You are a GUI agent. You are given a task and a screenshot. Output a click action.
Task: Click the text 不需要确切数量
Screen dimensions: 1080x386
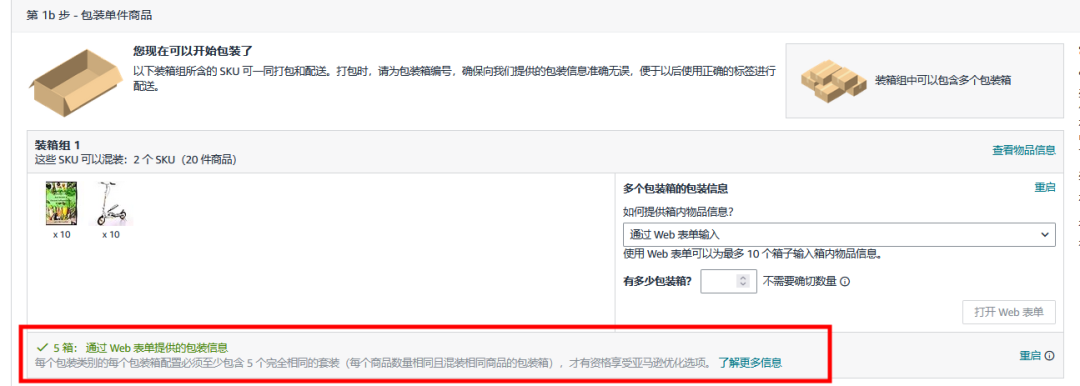tap(799, 281)
